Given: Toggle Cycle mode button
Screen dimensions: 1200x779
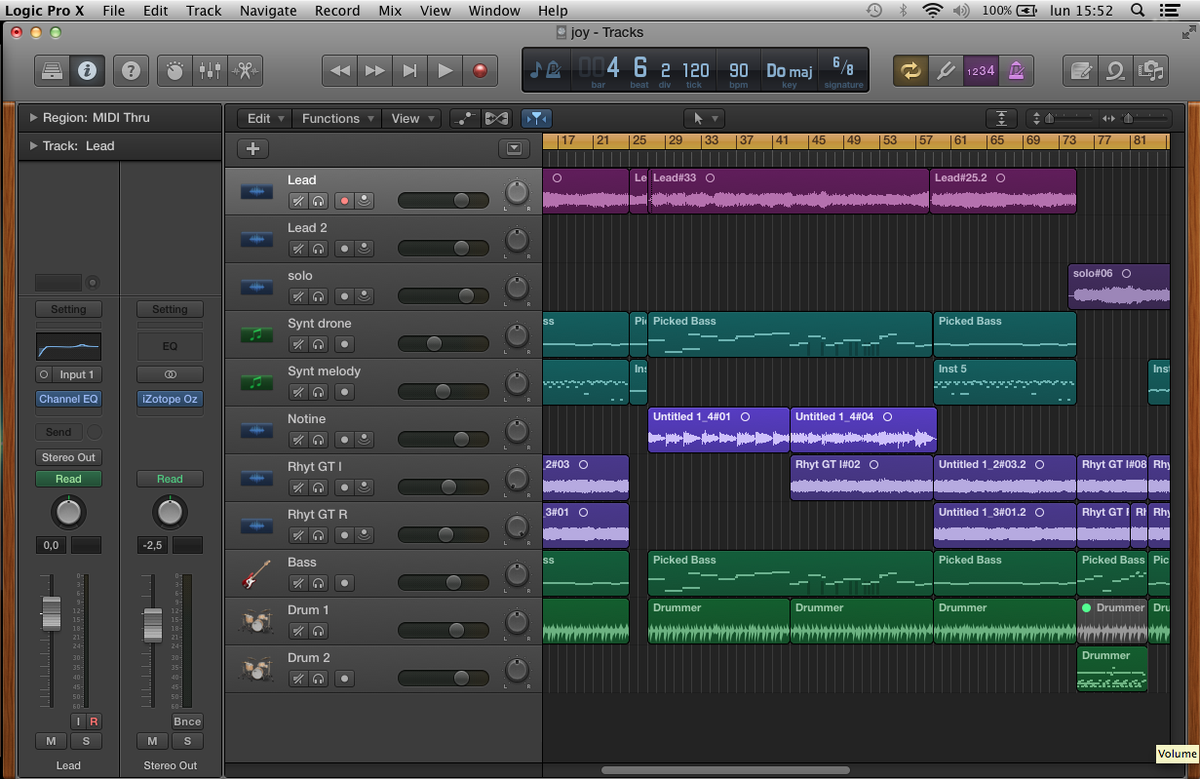Looking at the screenshot, I should click(x=910, y=71).
